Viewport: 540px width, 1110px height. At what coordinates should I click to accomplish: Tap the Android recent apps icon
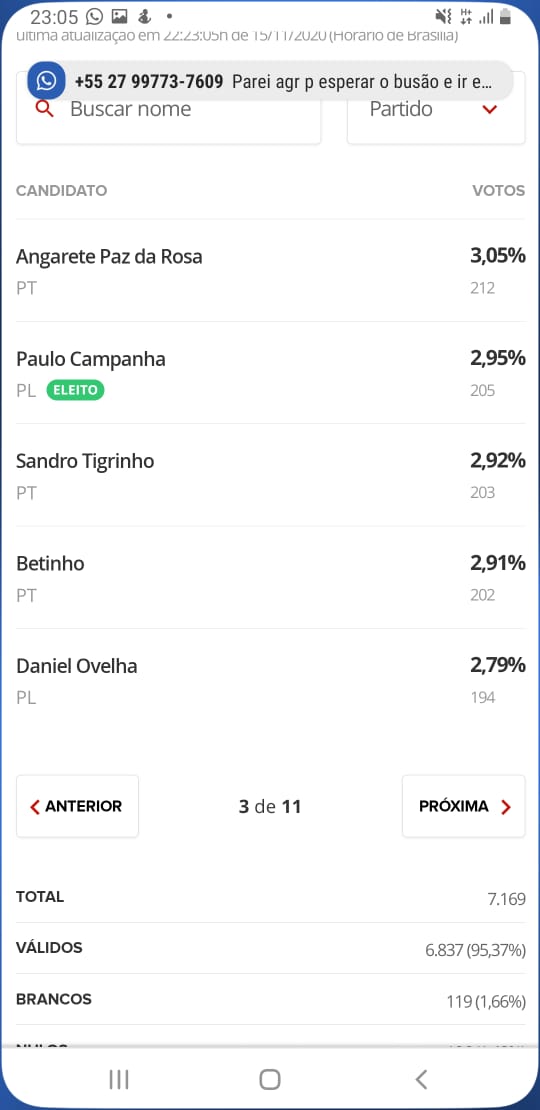point(119,1079)
